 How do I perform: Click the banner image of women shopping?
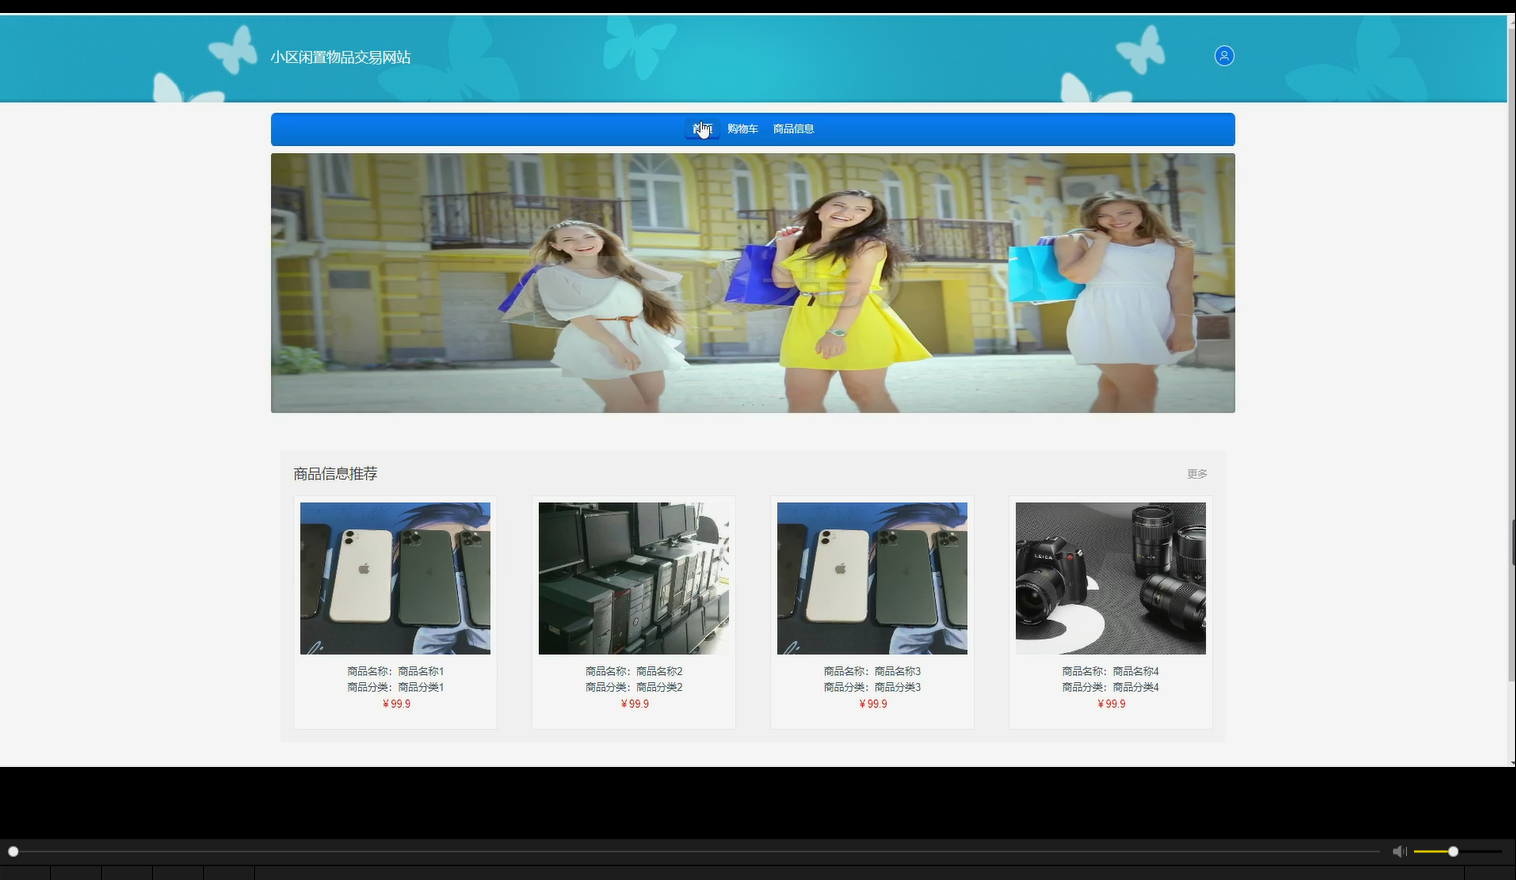[x=753, y=283]
